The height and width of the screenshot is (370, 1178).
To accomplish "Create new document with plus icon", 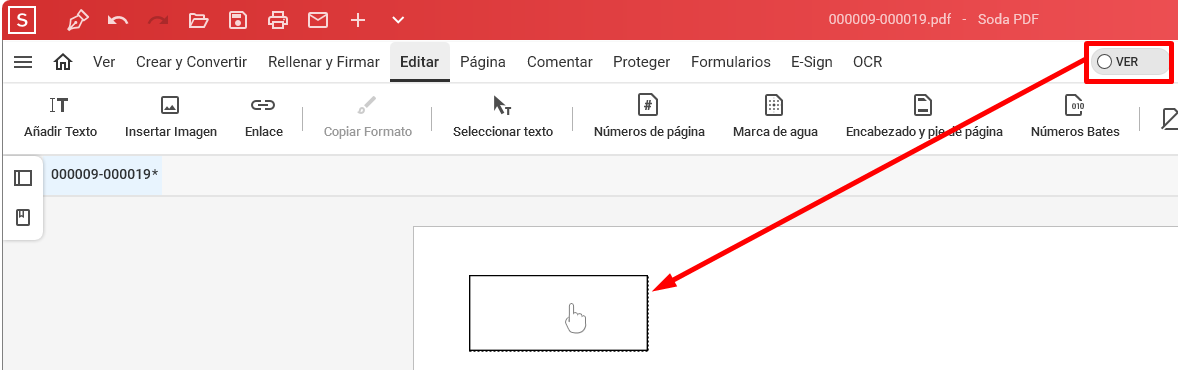I will 358,20.
